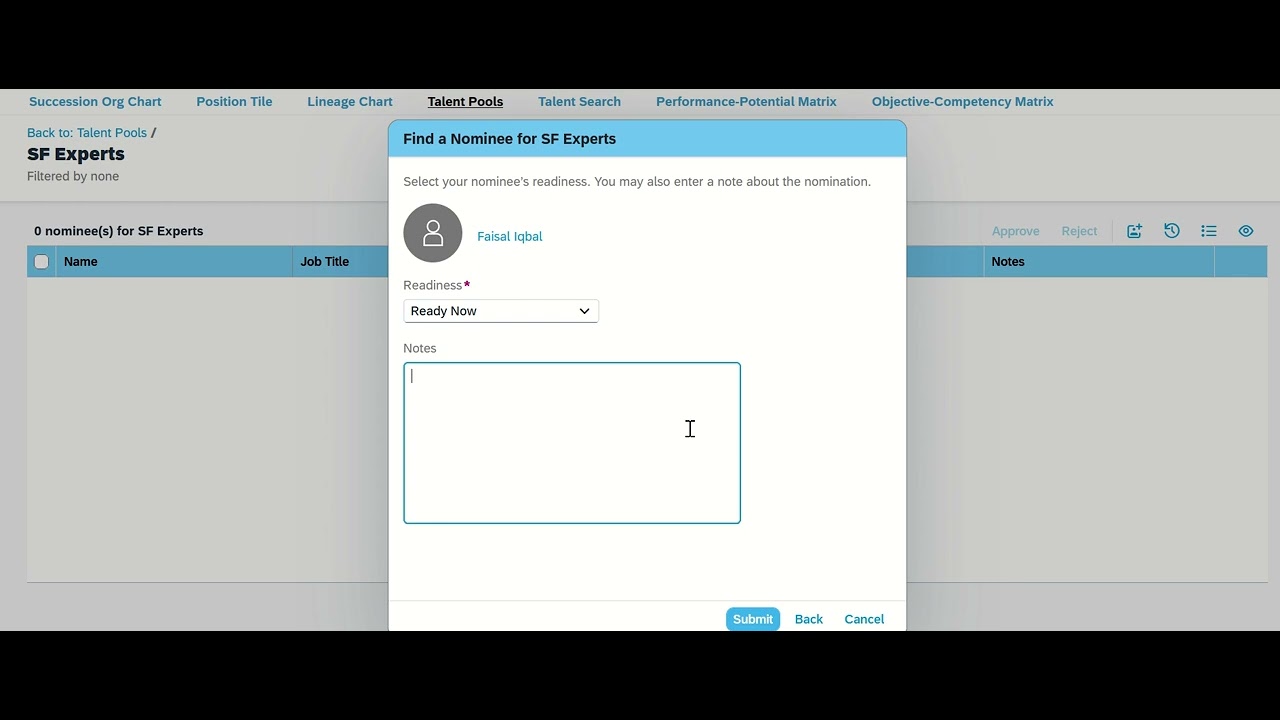Open the Objective-Competency Matrix tab

(962, 101)
